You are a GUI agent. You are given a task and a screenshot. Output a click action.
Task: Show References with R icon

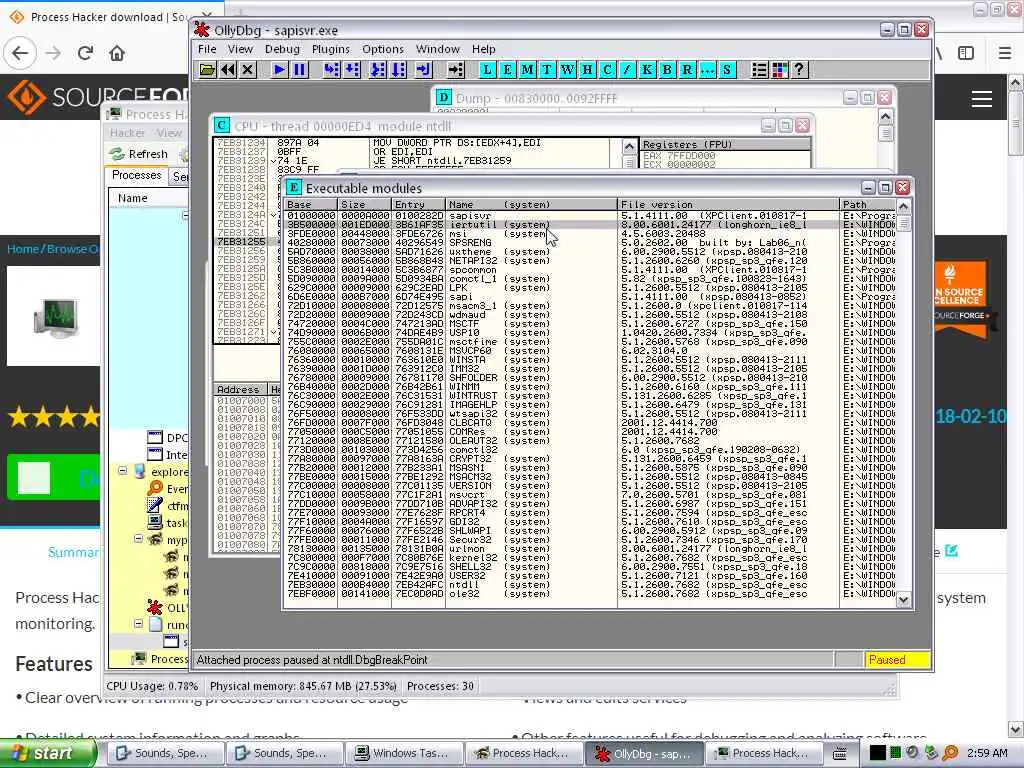(687, 70)
